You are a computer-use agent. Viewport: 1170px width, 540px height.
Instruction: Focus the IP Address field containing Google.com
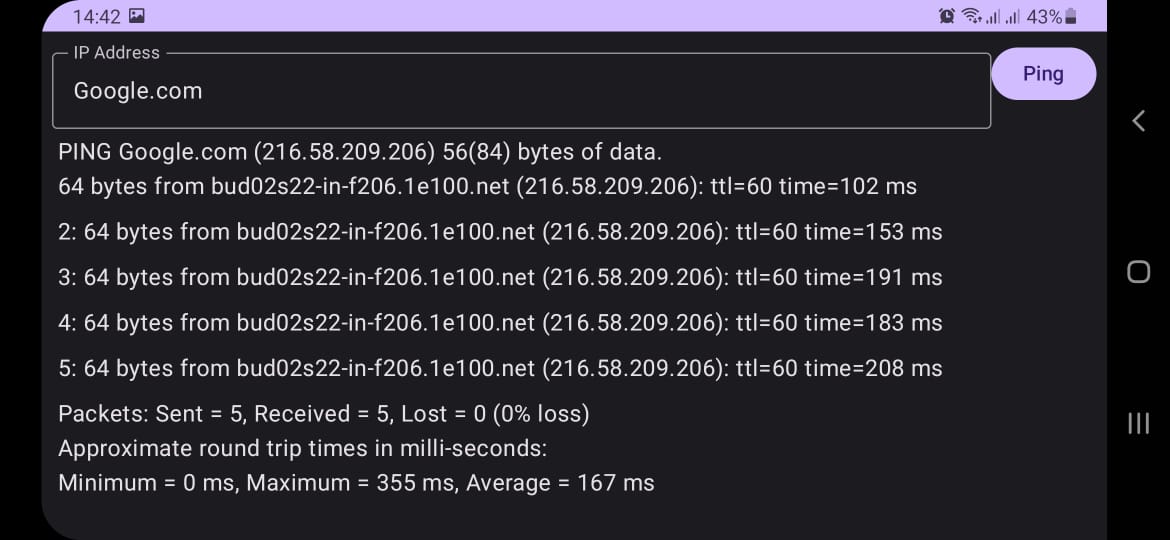click(x=520, y=91)
